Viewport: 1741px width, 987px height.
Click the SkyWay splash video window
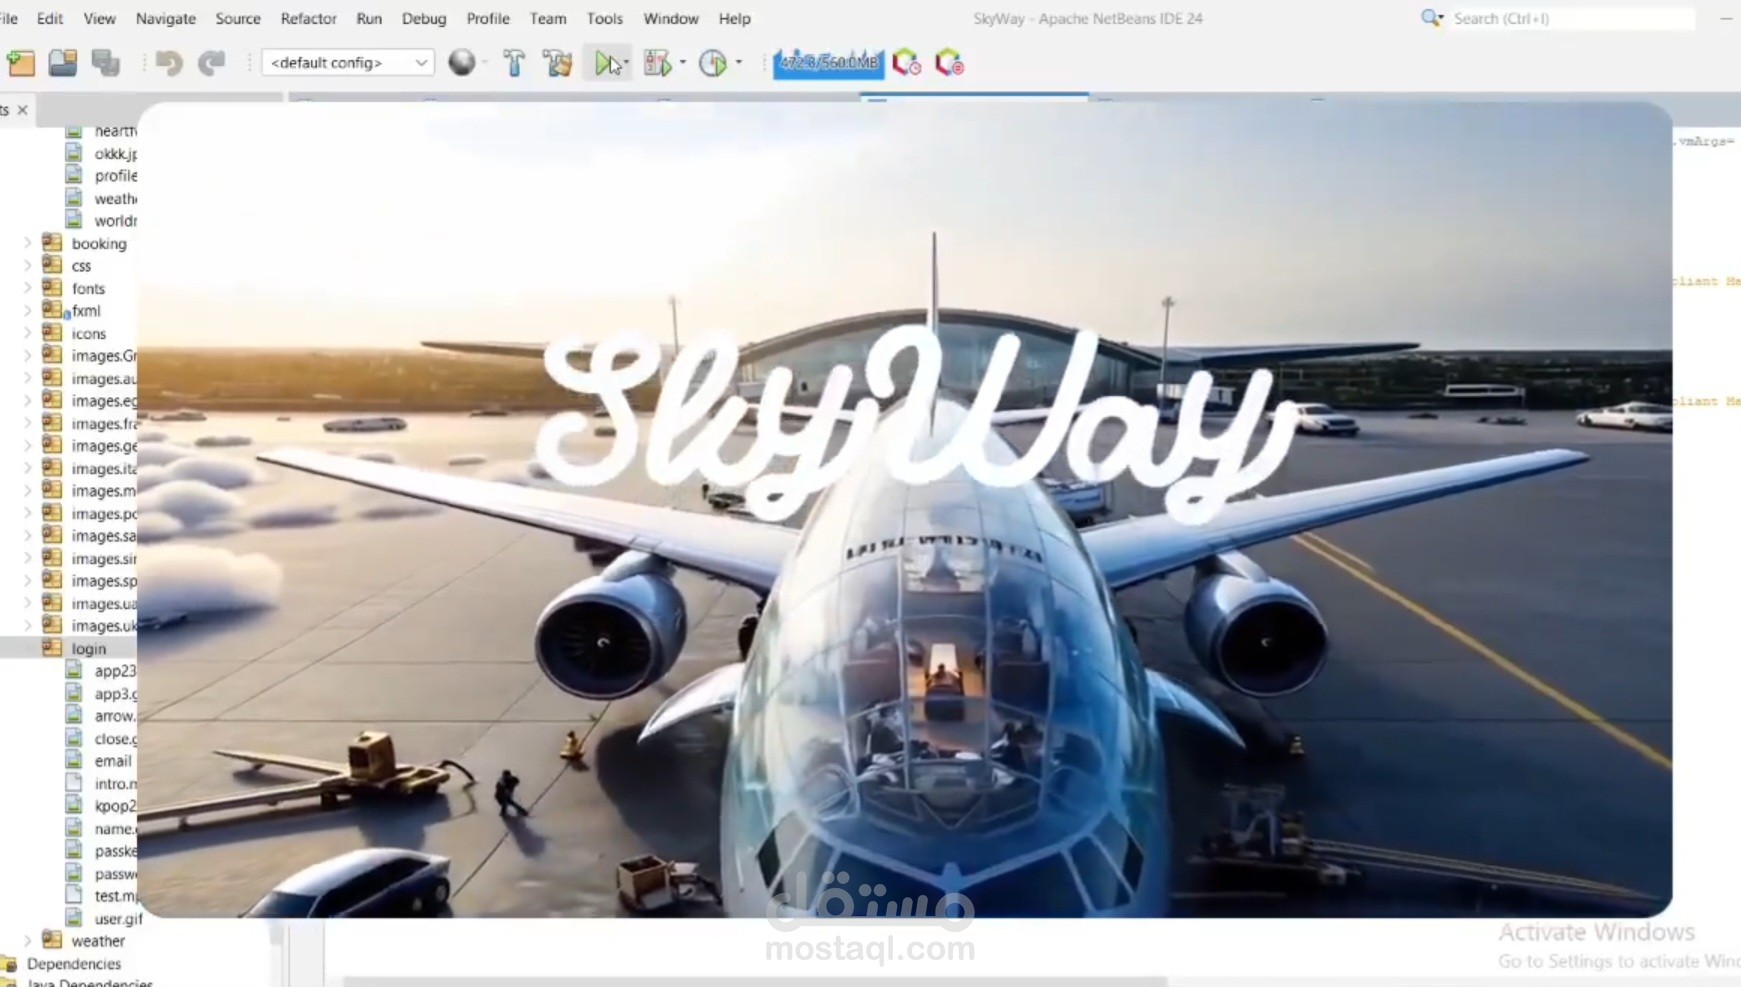(905, 510)
